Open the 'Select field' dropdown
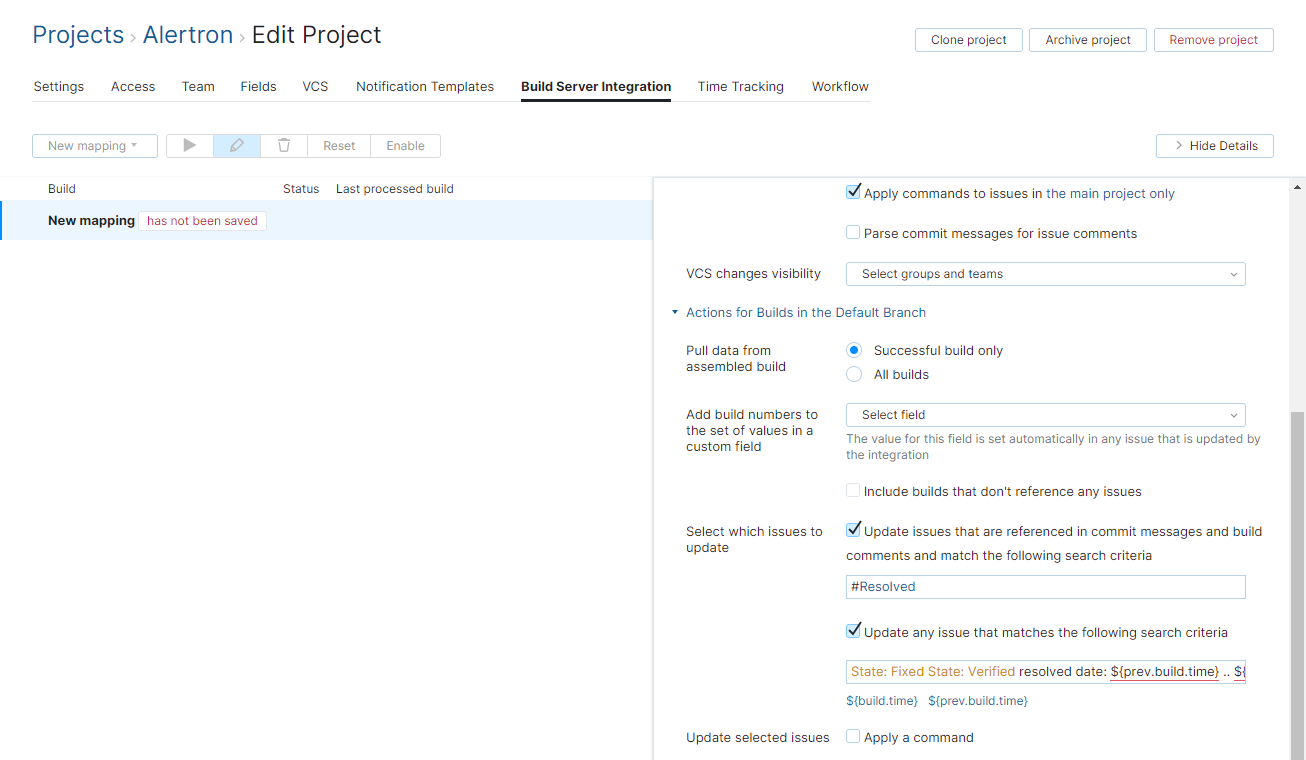1306x760 pixels. click(x=1045, y=415)
